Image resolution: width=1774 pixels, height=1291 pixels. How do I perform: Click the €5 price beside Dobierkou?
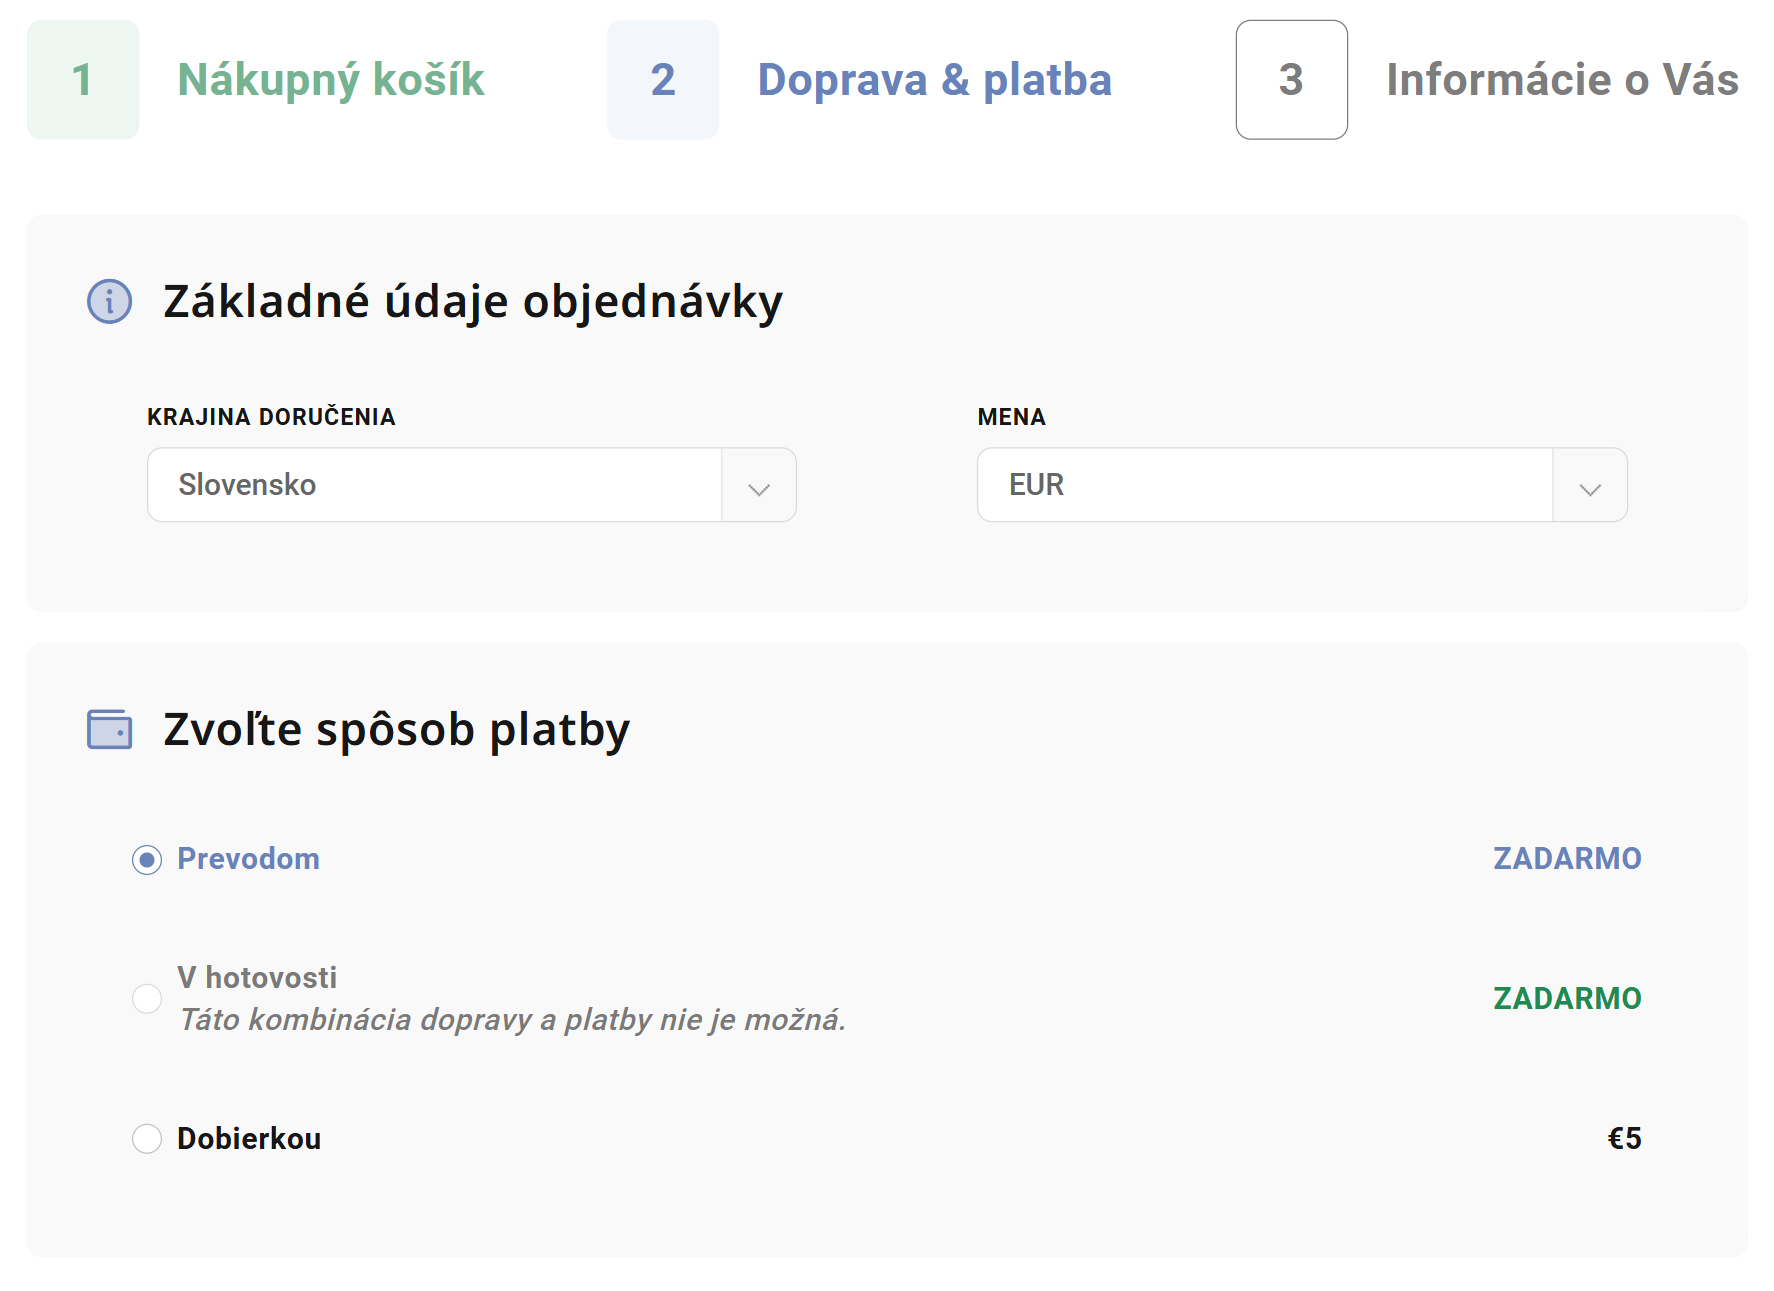[x=1627, y=1138]
